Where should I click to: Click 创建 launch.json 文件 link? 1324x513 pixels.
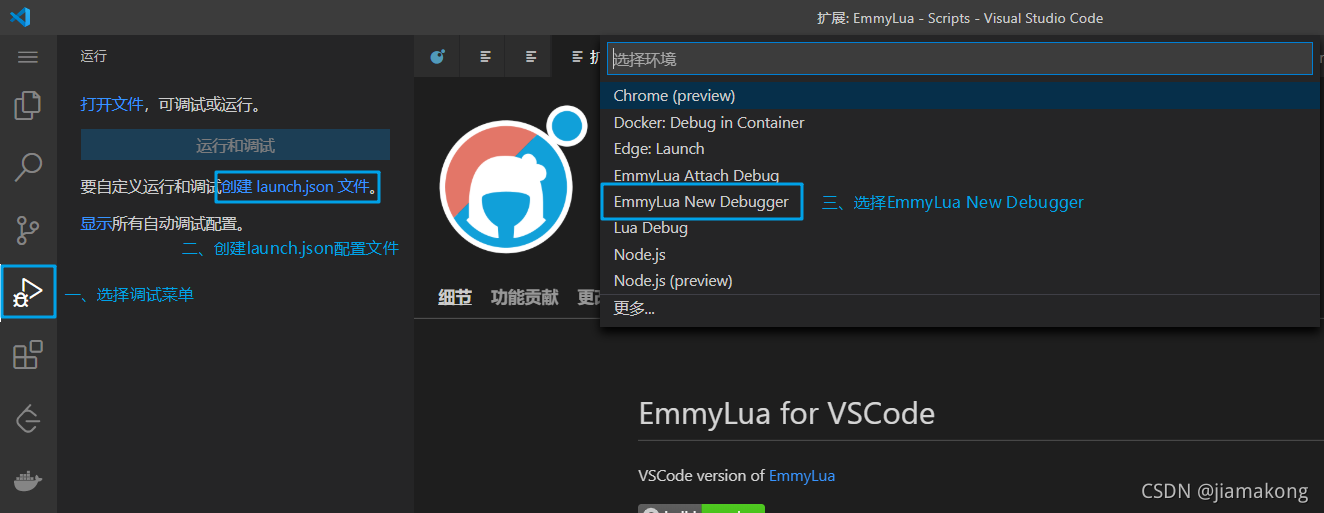click(x=296, y=186)
